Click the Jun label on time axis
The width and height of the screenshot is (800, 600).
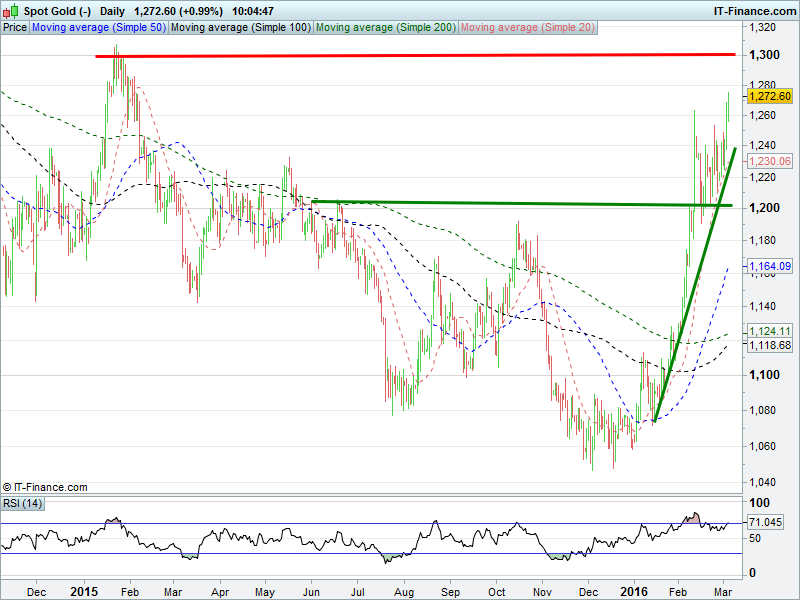311,592
